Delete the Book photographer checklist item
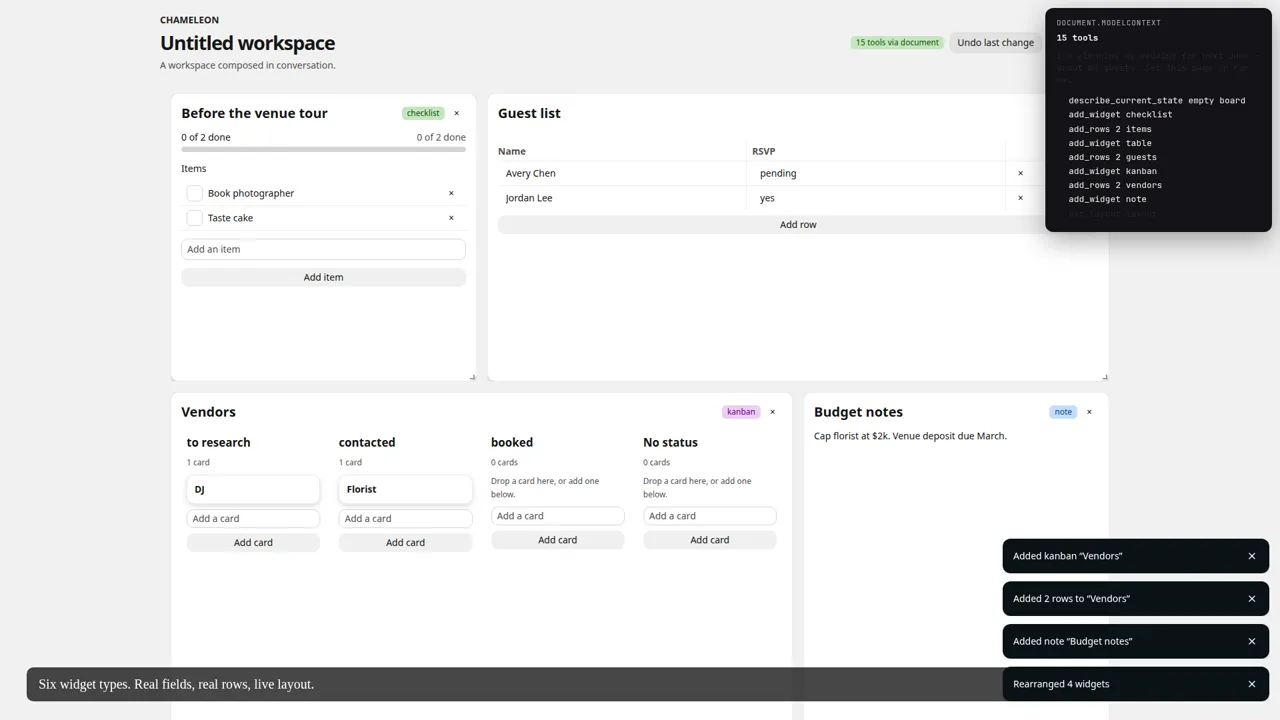This screenshot has width=1280, height=720. [x=451, y=193]
